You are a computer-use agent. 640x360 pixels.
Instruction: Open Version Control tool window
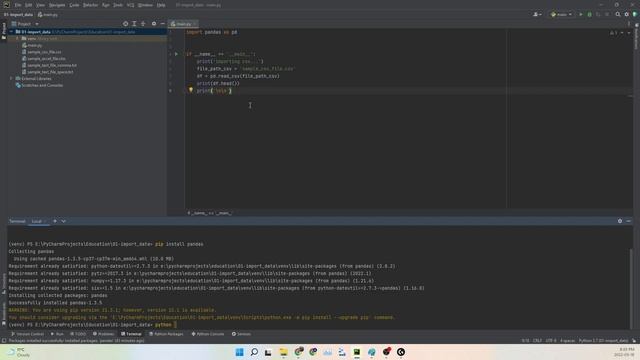click(27, 334)
